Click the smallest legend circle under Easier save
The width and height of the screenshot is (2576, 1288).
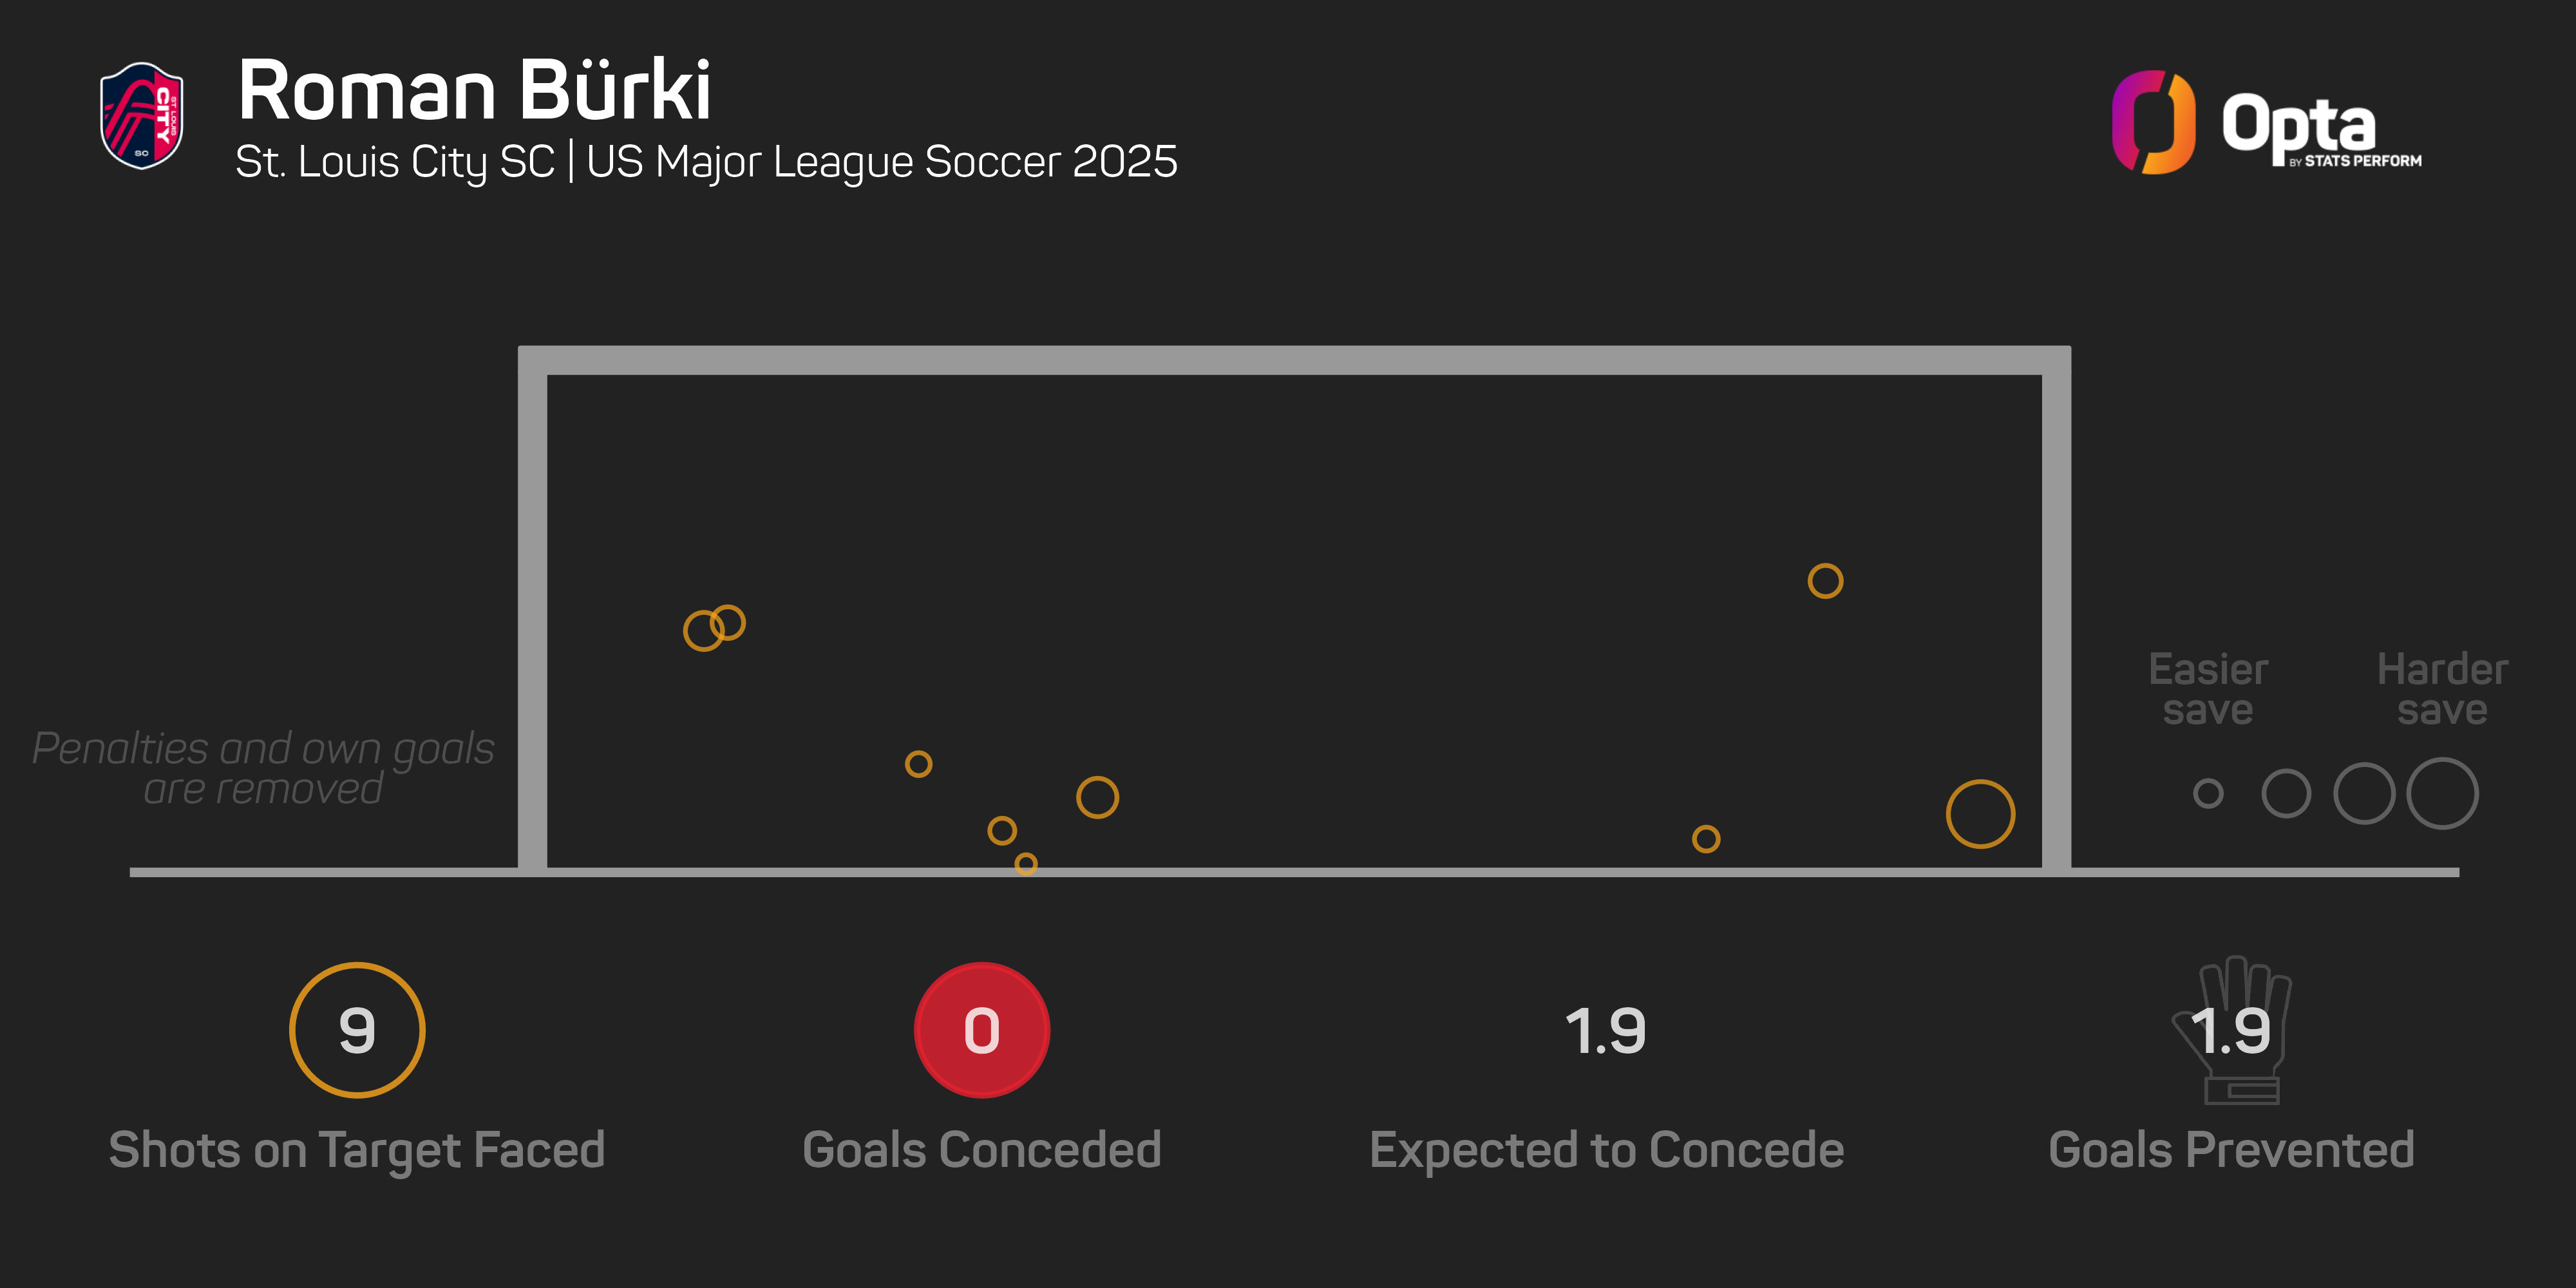(x=2208, y=794)
